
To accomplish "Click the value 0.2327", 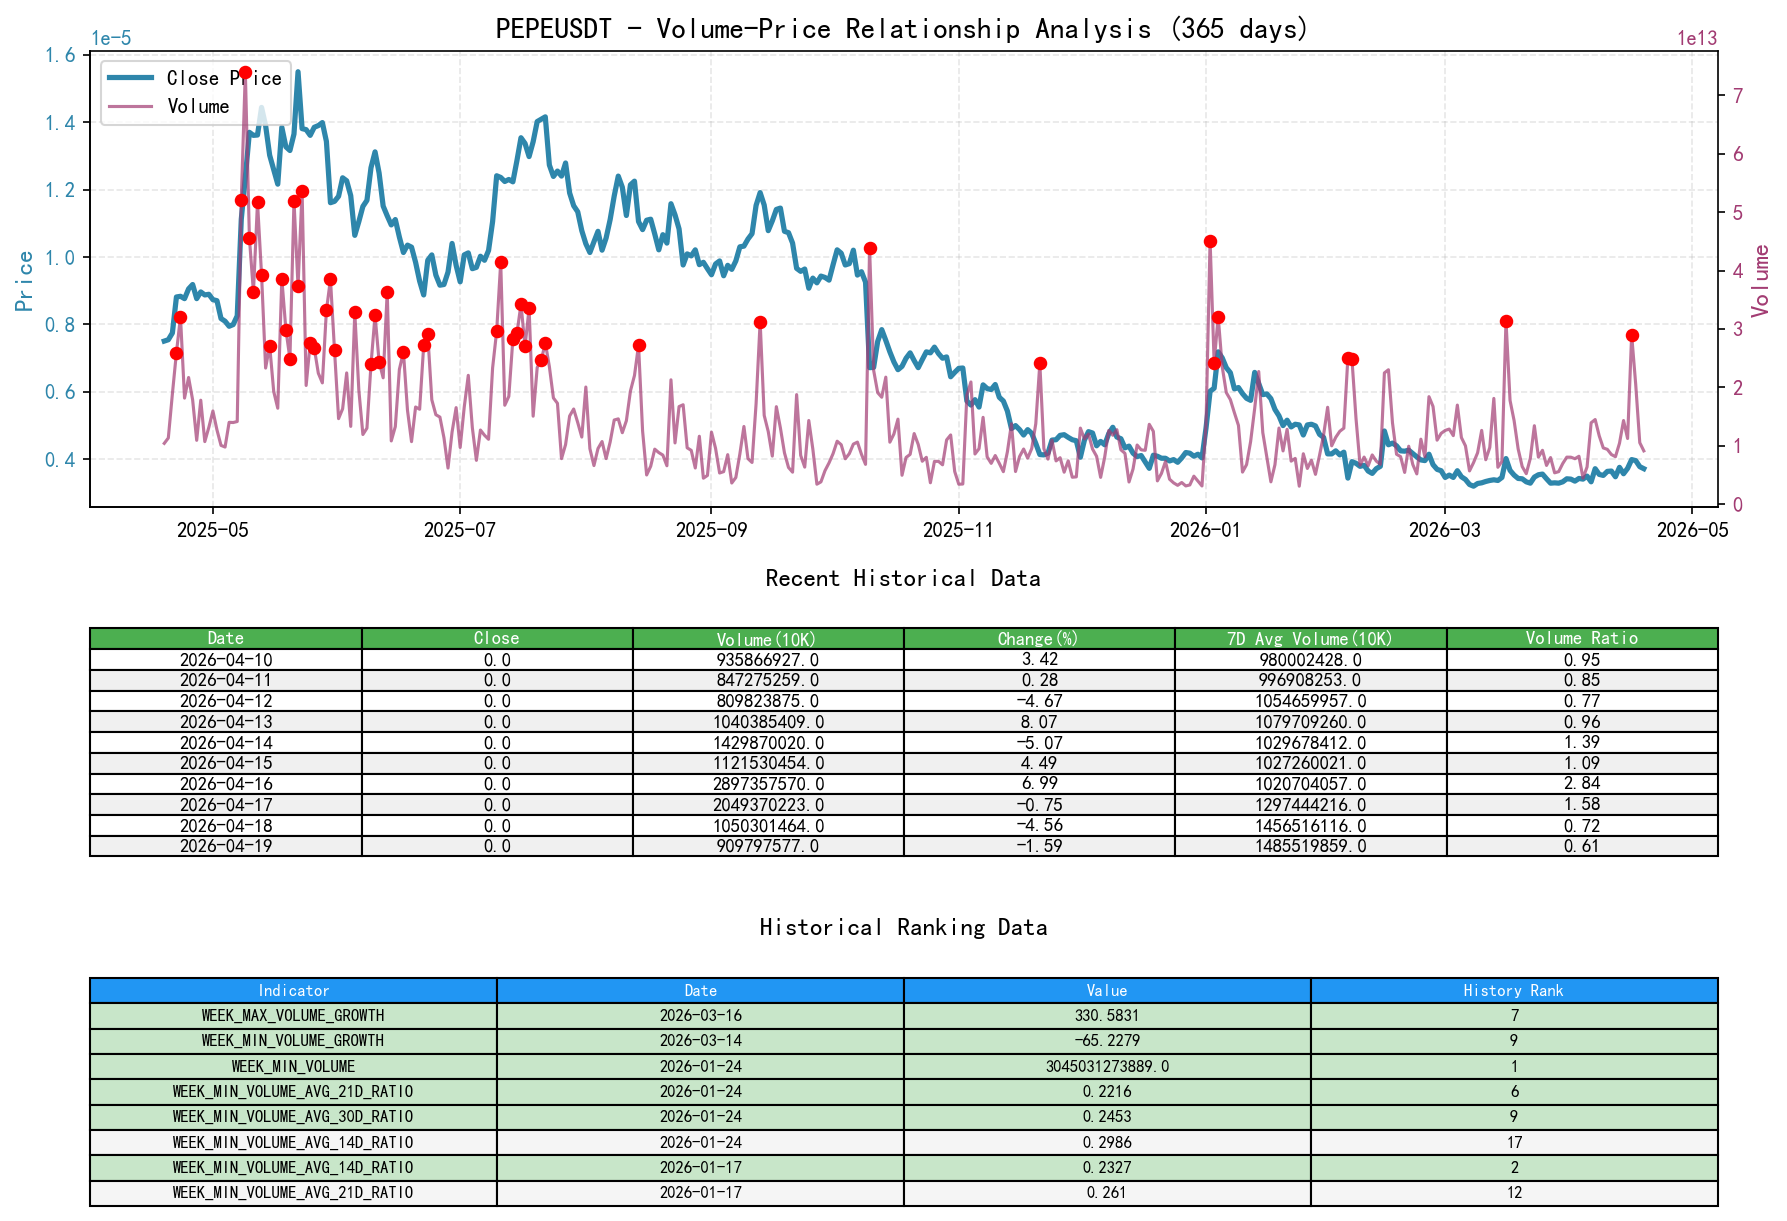I will click(x=1107, y=1168).
